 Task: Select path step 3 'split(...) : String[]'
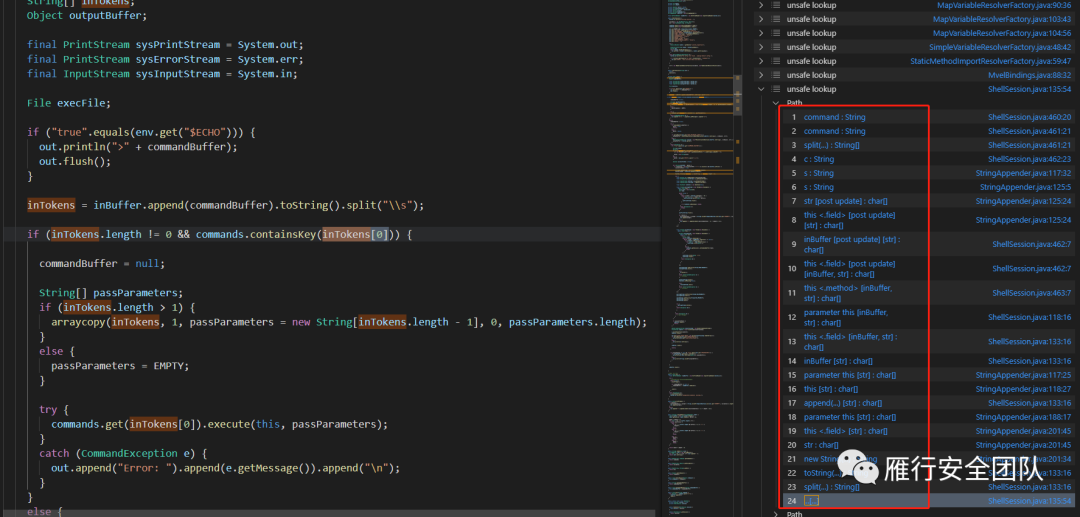pyautogui.click(x=831, y=145)
